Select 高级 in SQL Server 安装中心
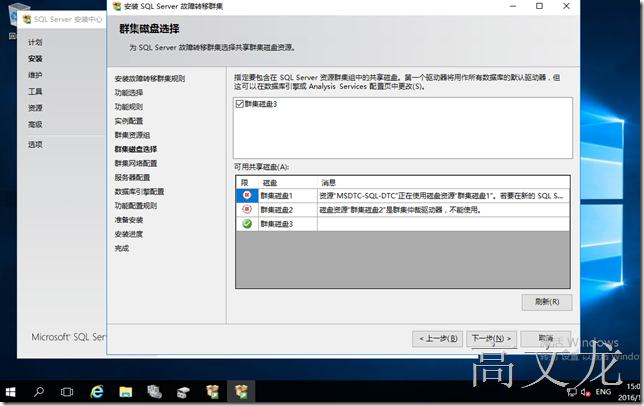 [x=35, y=124]
